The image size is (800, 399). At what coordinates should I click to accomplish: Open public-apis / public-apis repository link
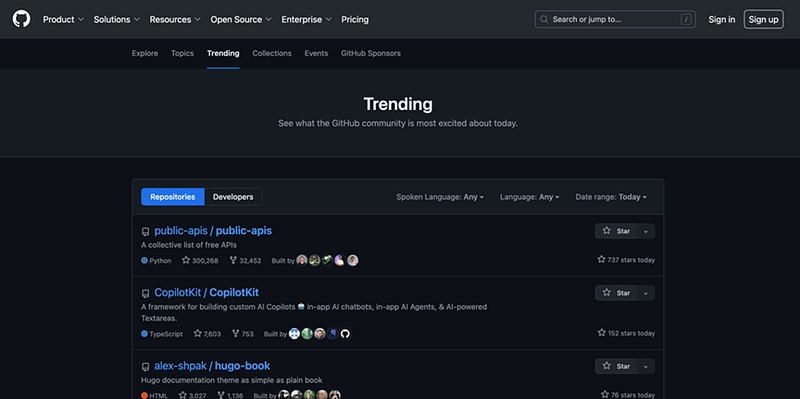(x=213, y=231)
